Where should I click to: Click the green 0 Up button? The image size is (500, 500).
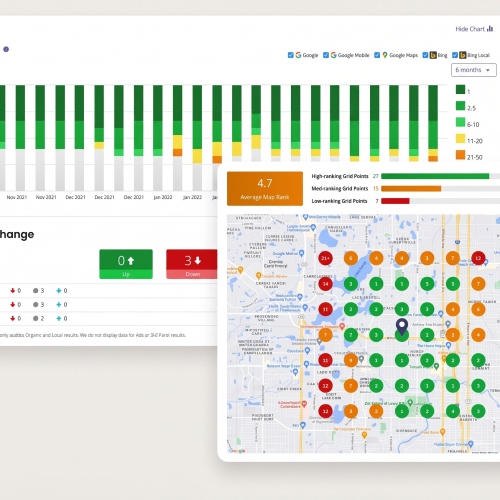point(126,264)
